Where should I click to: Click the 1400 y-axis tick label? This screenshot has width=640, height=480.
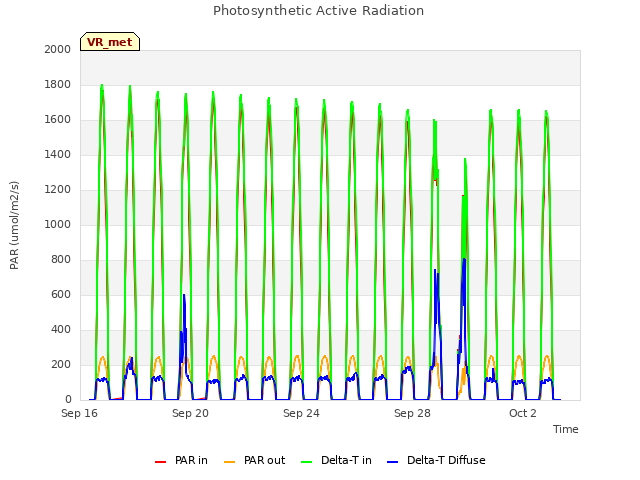58,154
